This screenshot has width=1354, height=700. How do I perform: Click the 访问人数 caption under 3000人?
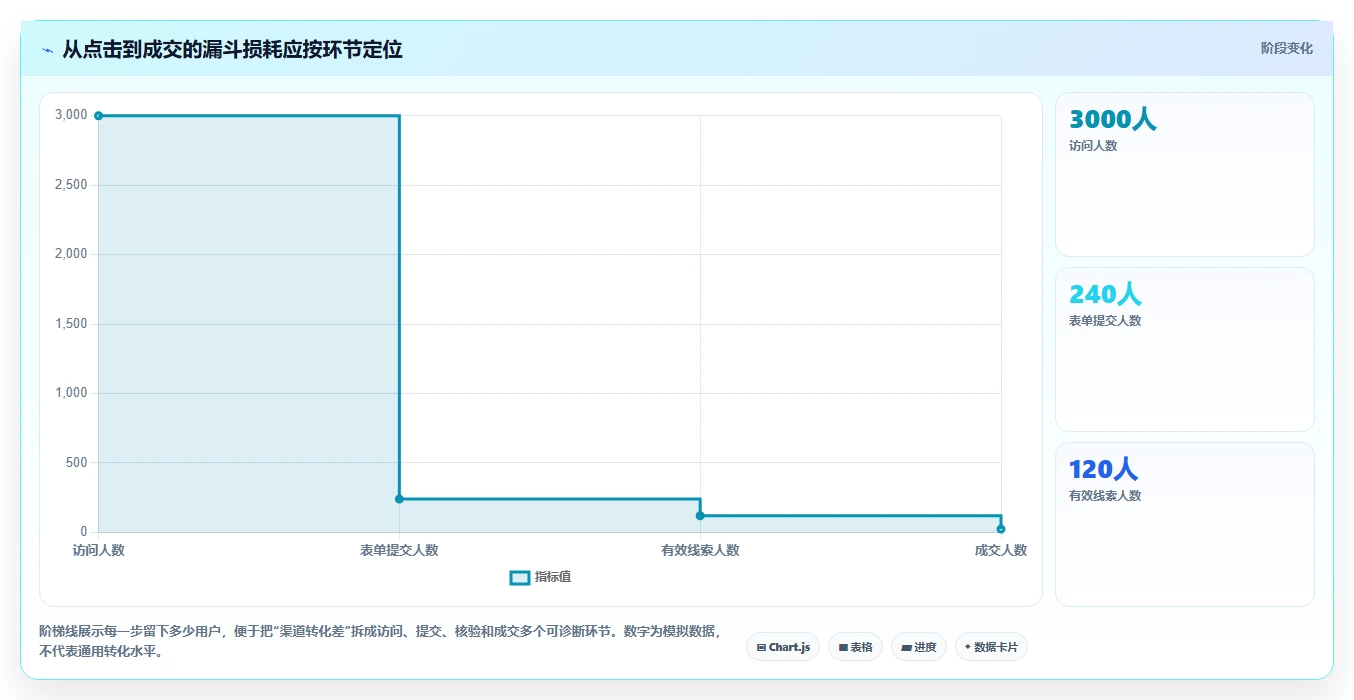(1093, 146)
